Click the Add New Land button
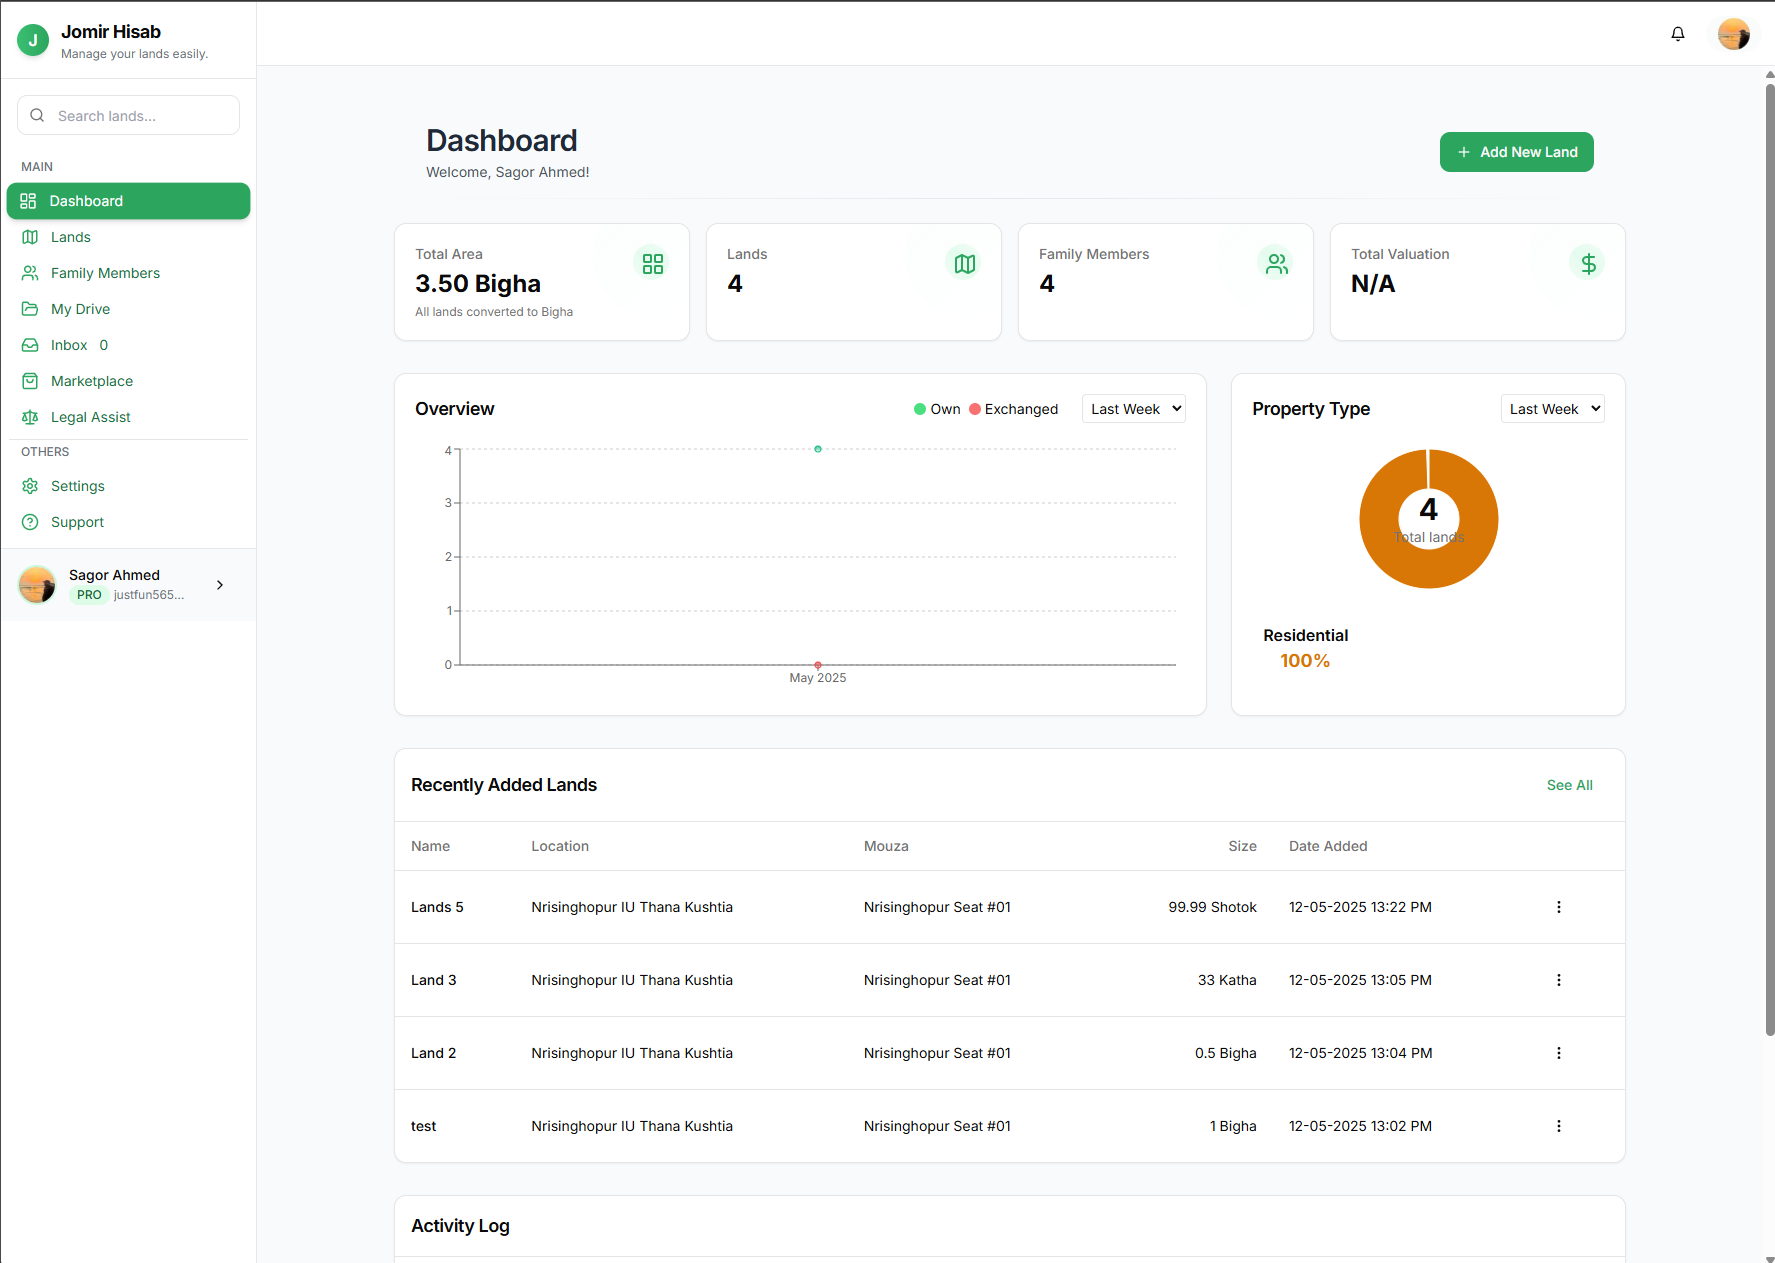1775x1263 pixels. point(1516,152)
